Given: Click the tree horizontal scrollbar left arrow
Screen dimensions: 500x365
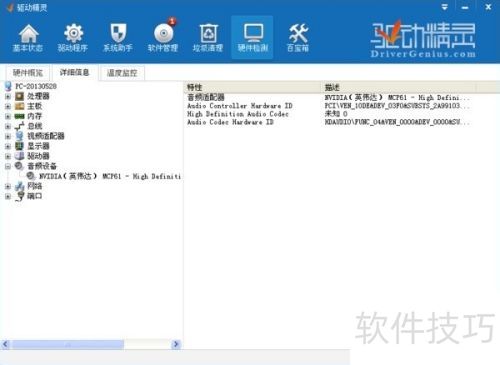Looking at the screenshot, I should (5, 344).
